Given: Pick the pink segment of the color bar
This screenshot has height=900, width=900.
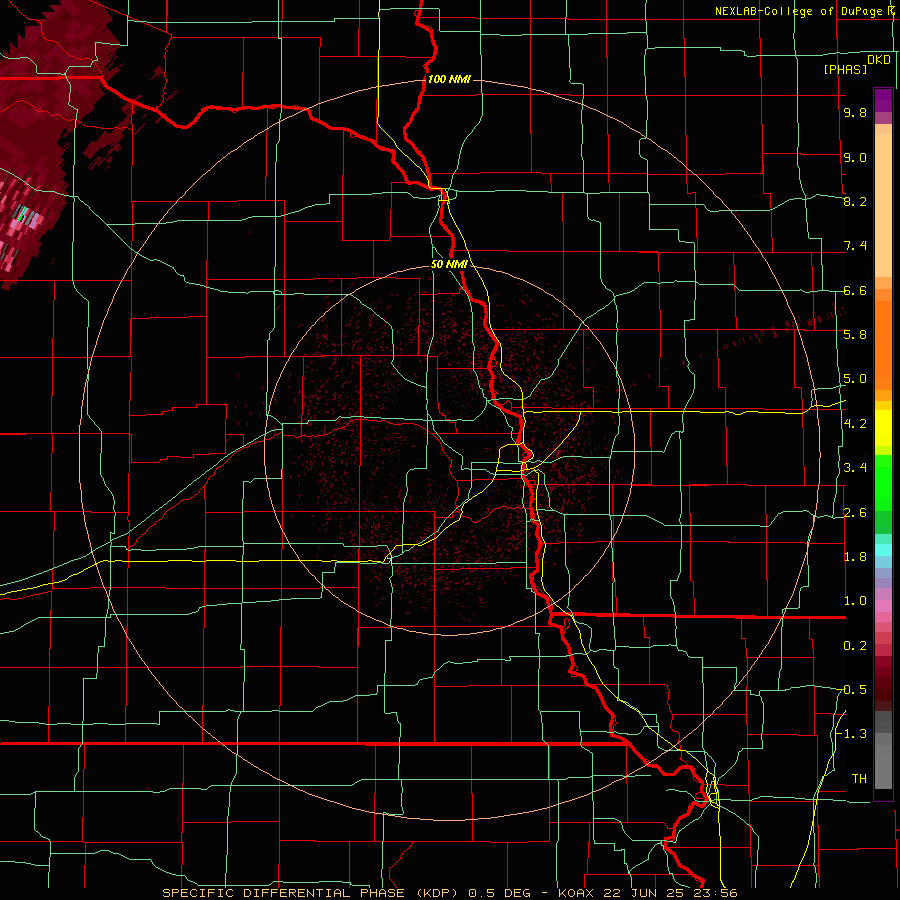Looking at the screenshot, I should (x=883, y=606).
